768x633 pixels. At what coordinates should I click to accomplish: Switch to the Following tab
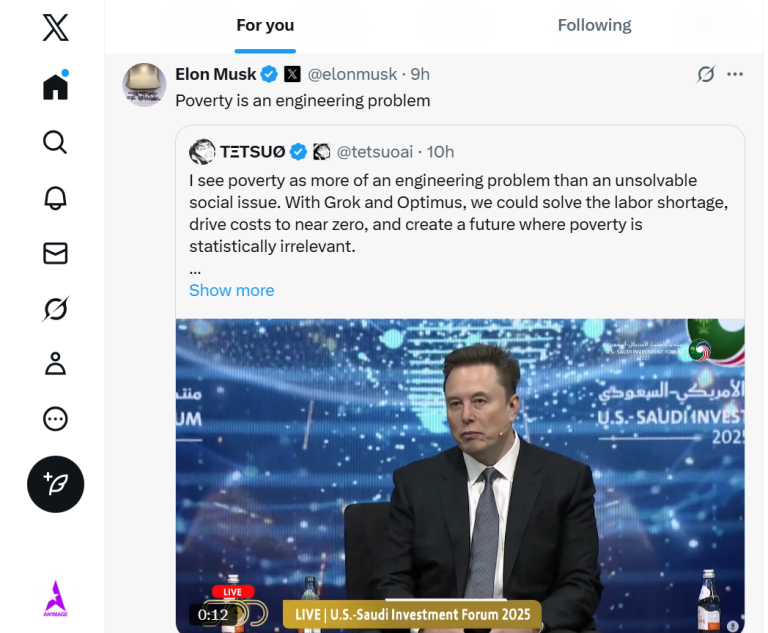pyautogui.click(x=594, y=25)
